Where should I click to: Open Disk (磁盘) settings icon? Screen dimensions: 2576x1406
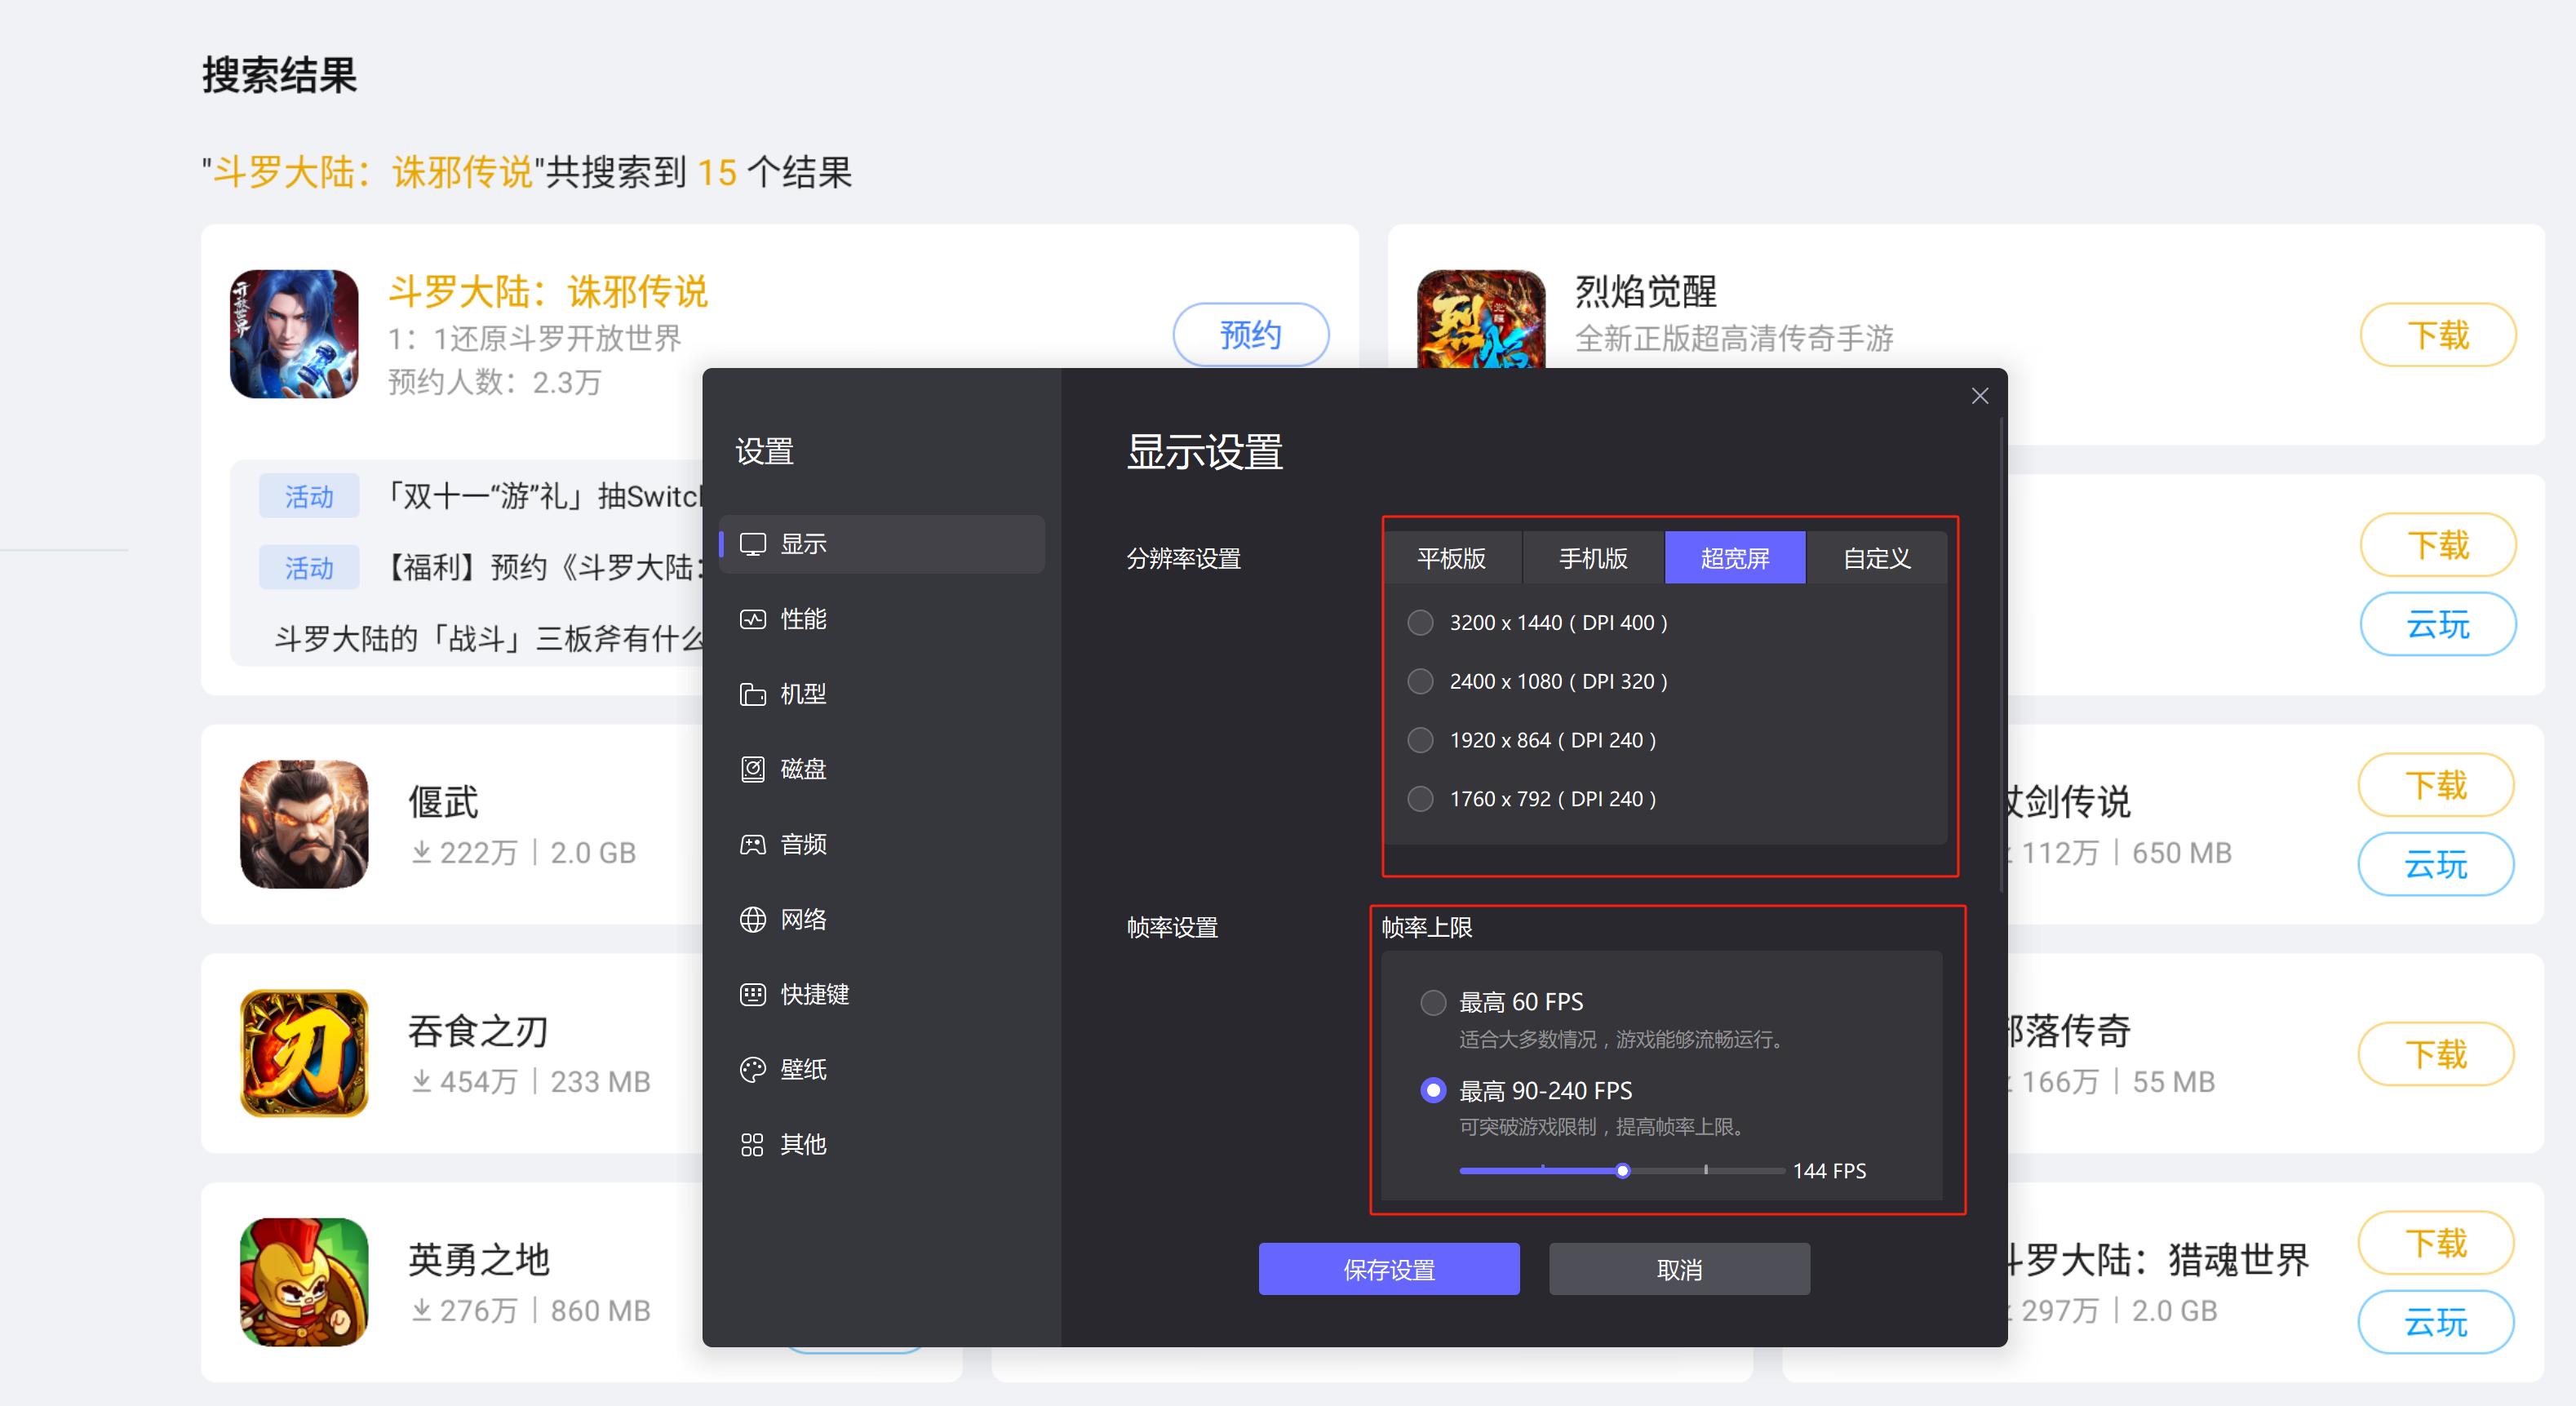tap(752, 769)
